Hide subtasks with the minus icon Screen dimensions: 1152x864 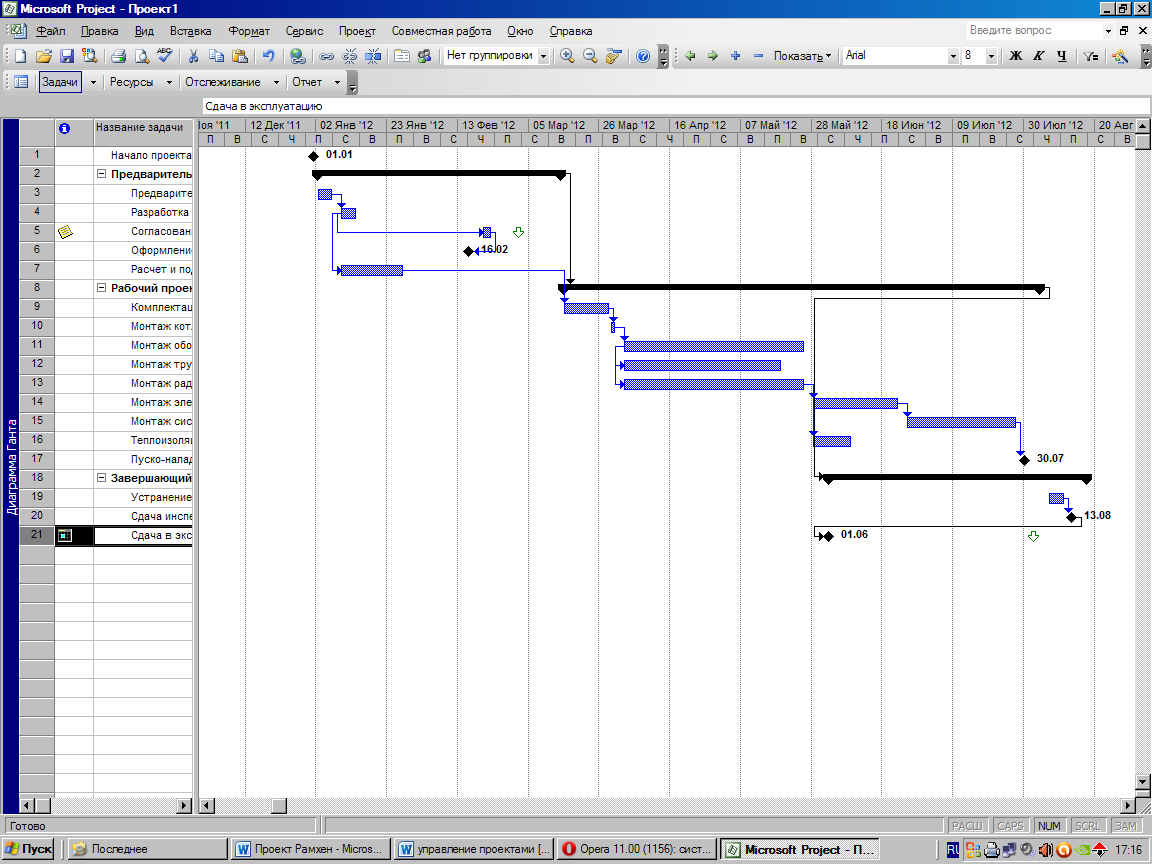click(758, 56)
